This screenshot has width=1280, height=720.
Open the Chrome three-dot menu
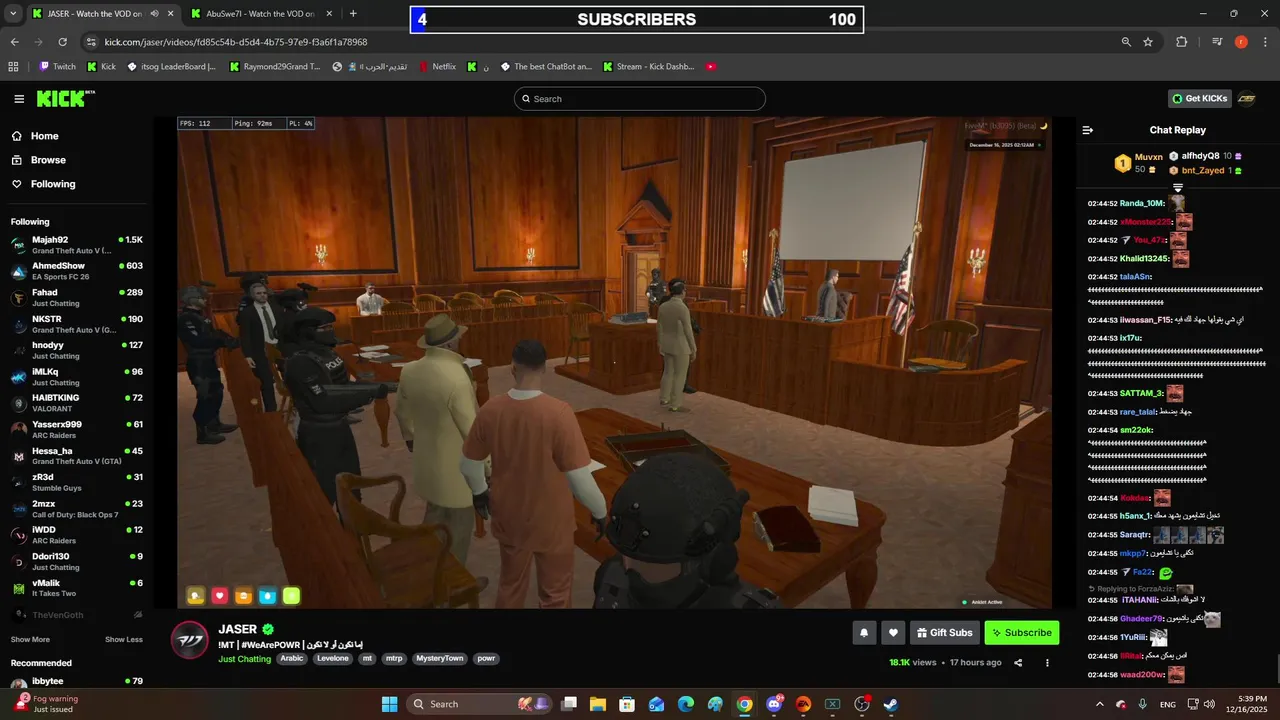tap(1265, 42)
